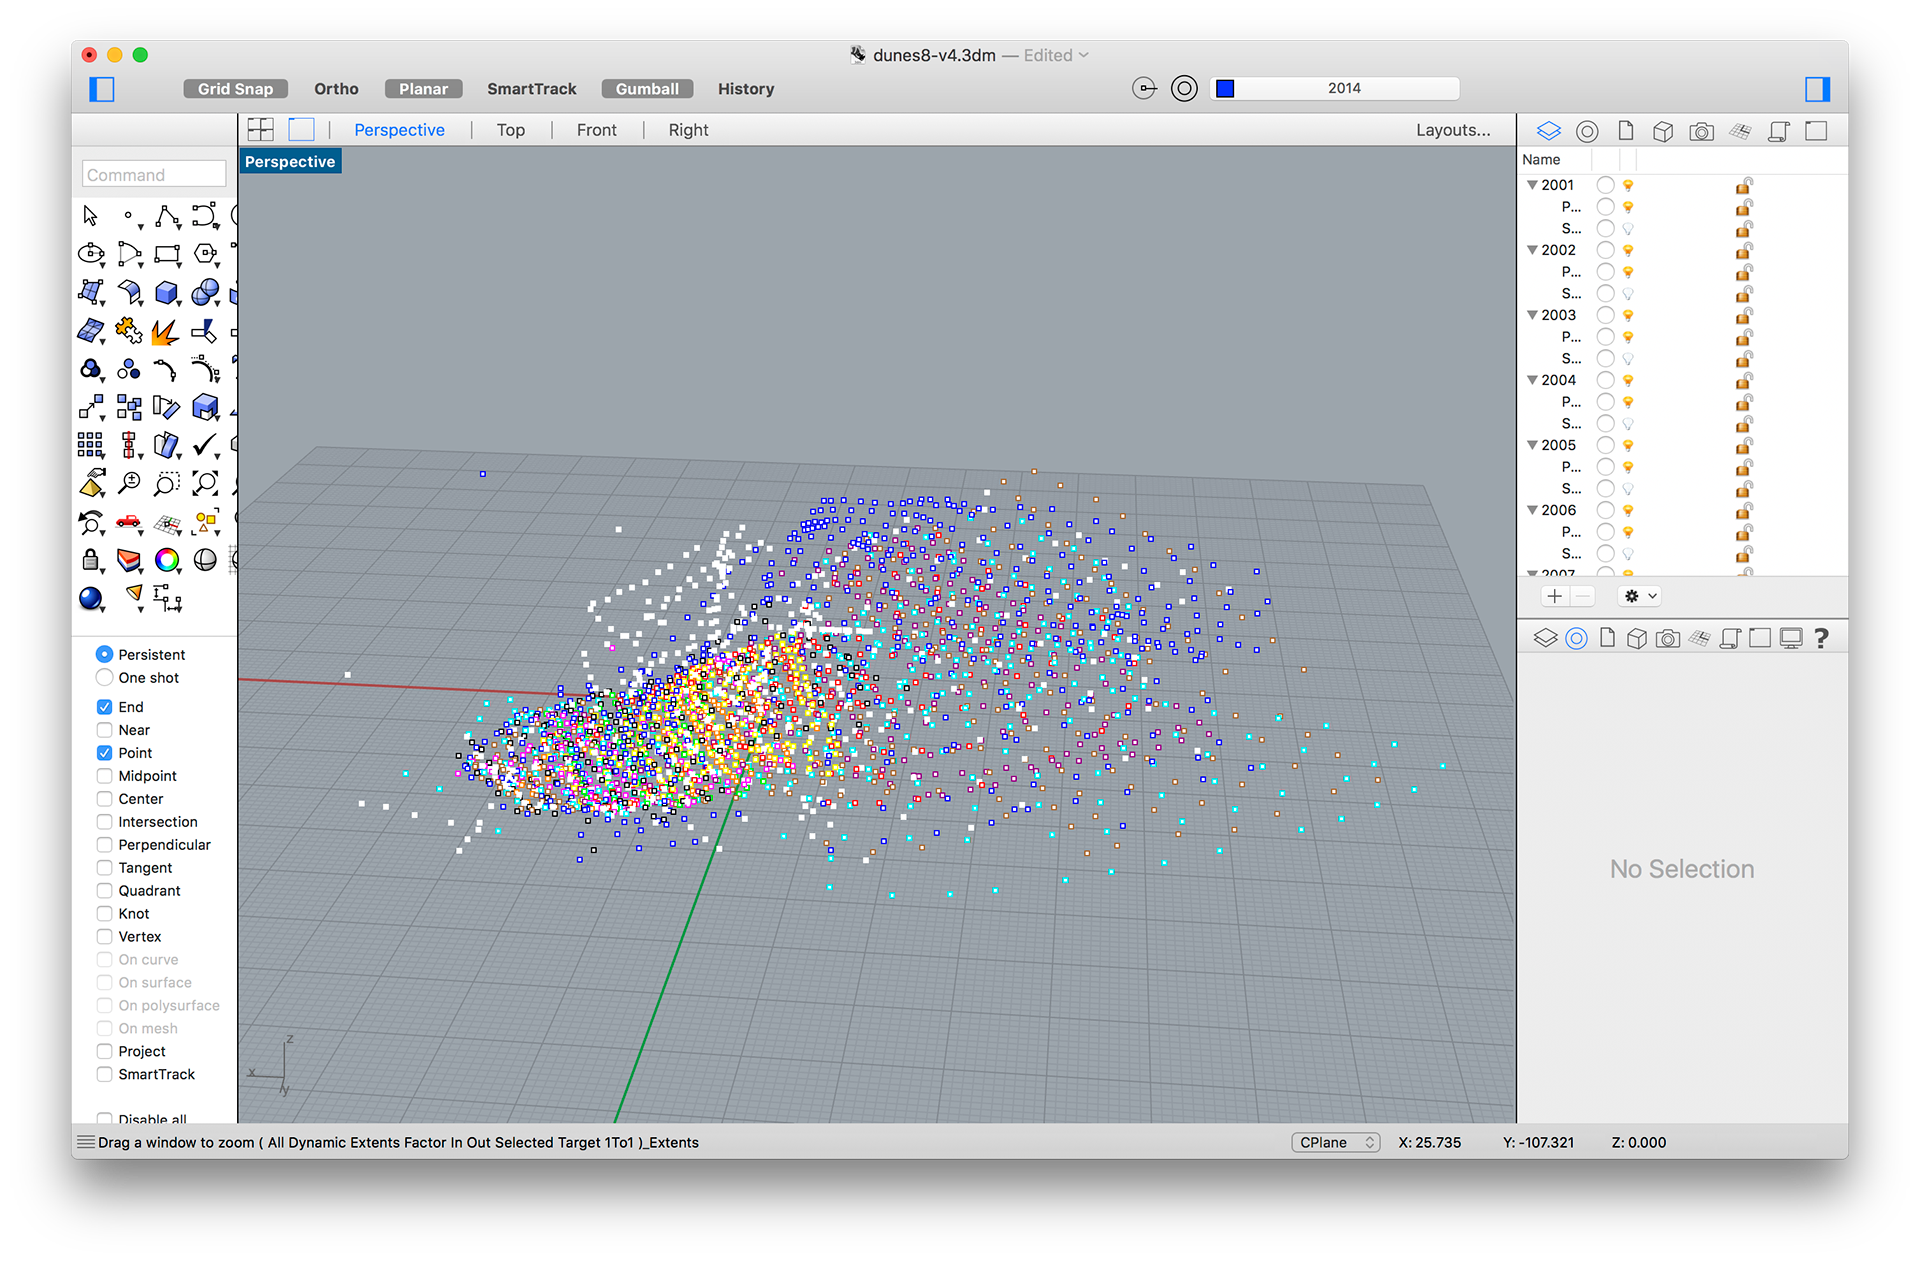This screenshot has width=1920, height=1261.
Task: Pick the Ellipse drawing tool
Action: tap(91, 254)
